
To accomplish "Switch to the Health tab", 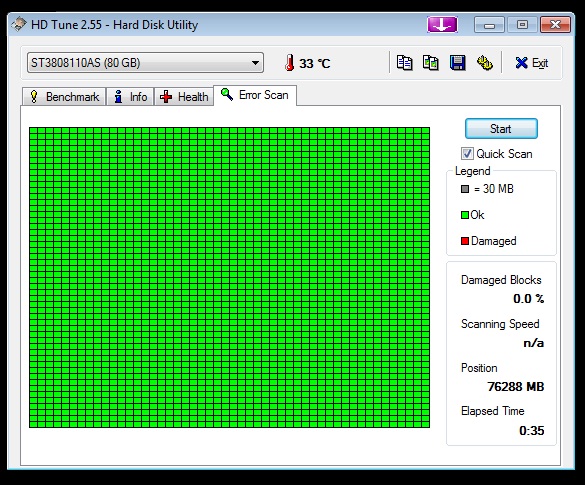I will tap(184, 97).
